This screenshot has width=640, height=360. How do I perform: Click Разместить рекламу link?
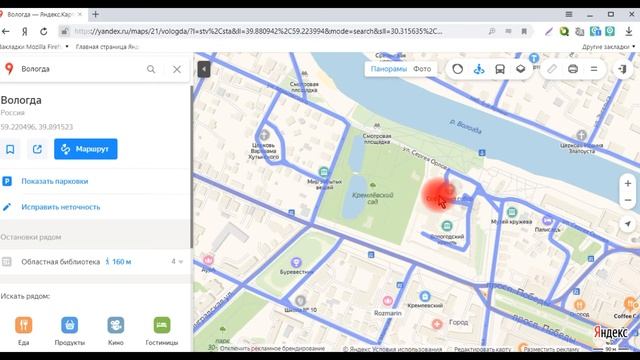(x=551, y=349)
